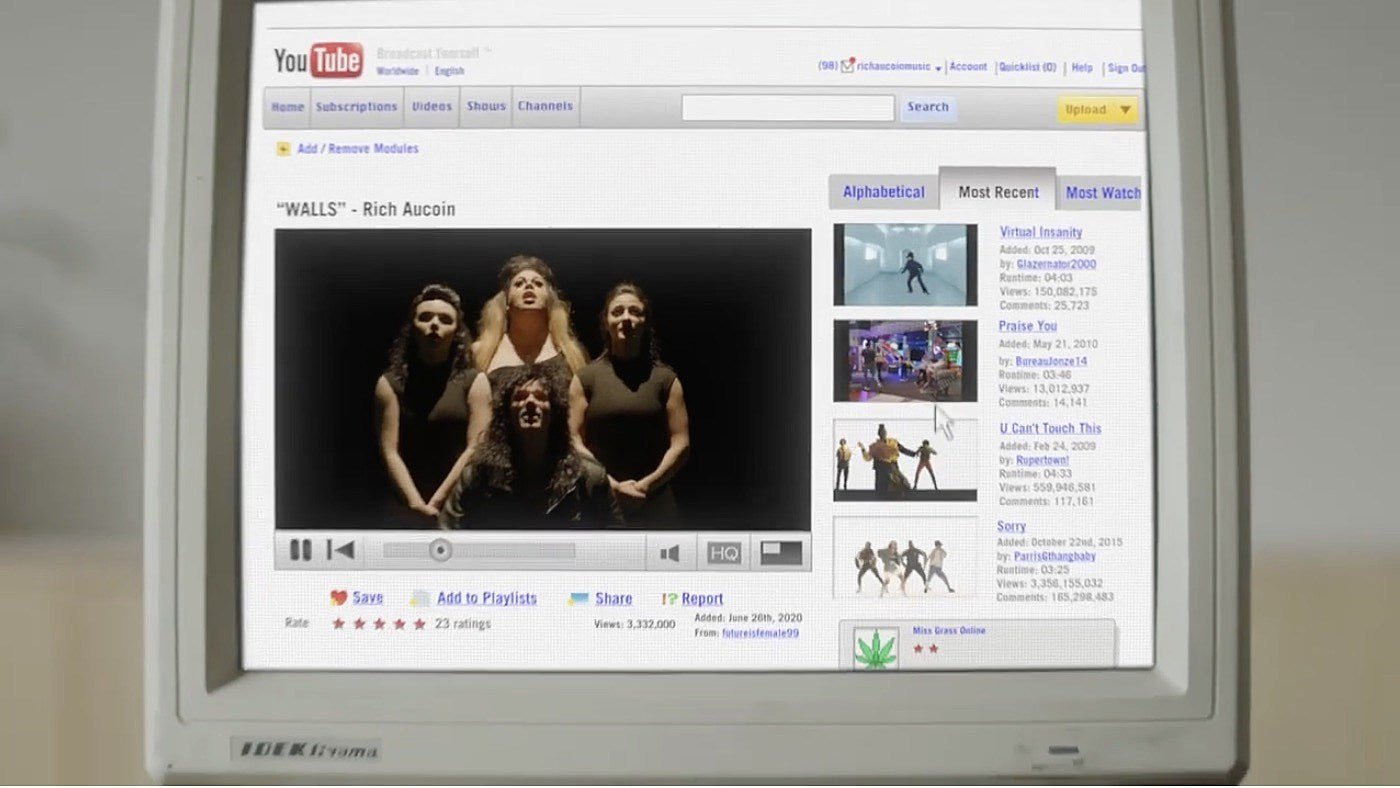Click the flag icon beside Report
Image resolution: width=1400 pixels, height=788 pixels.
tap(670, 599)
